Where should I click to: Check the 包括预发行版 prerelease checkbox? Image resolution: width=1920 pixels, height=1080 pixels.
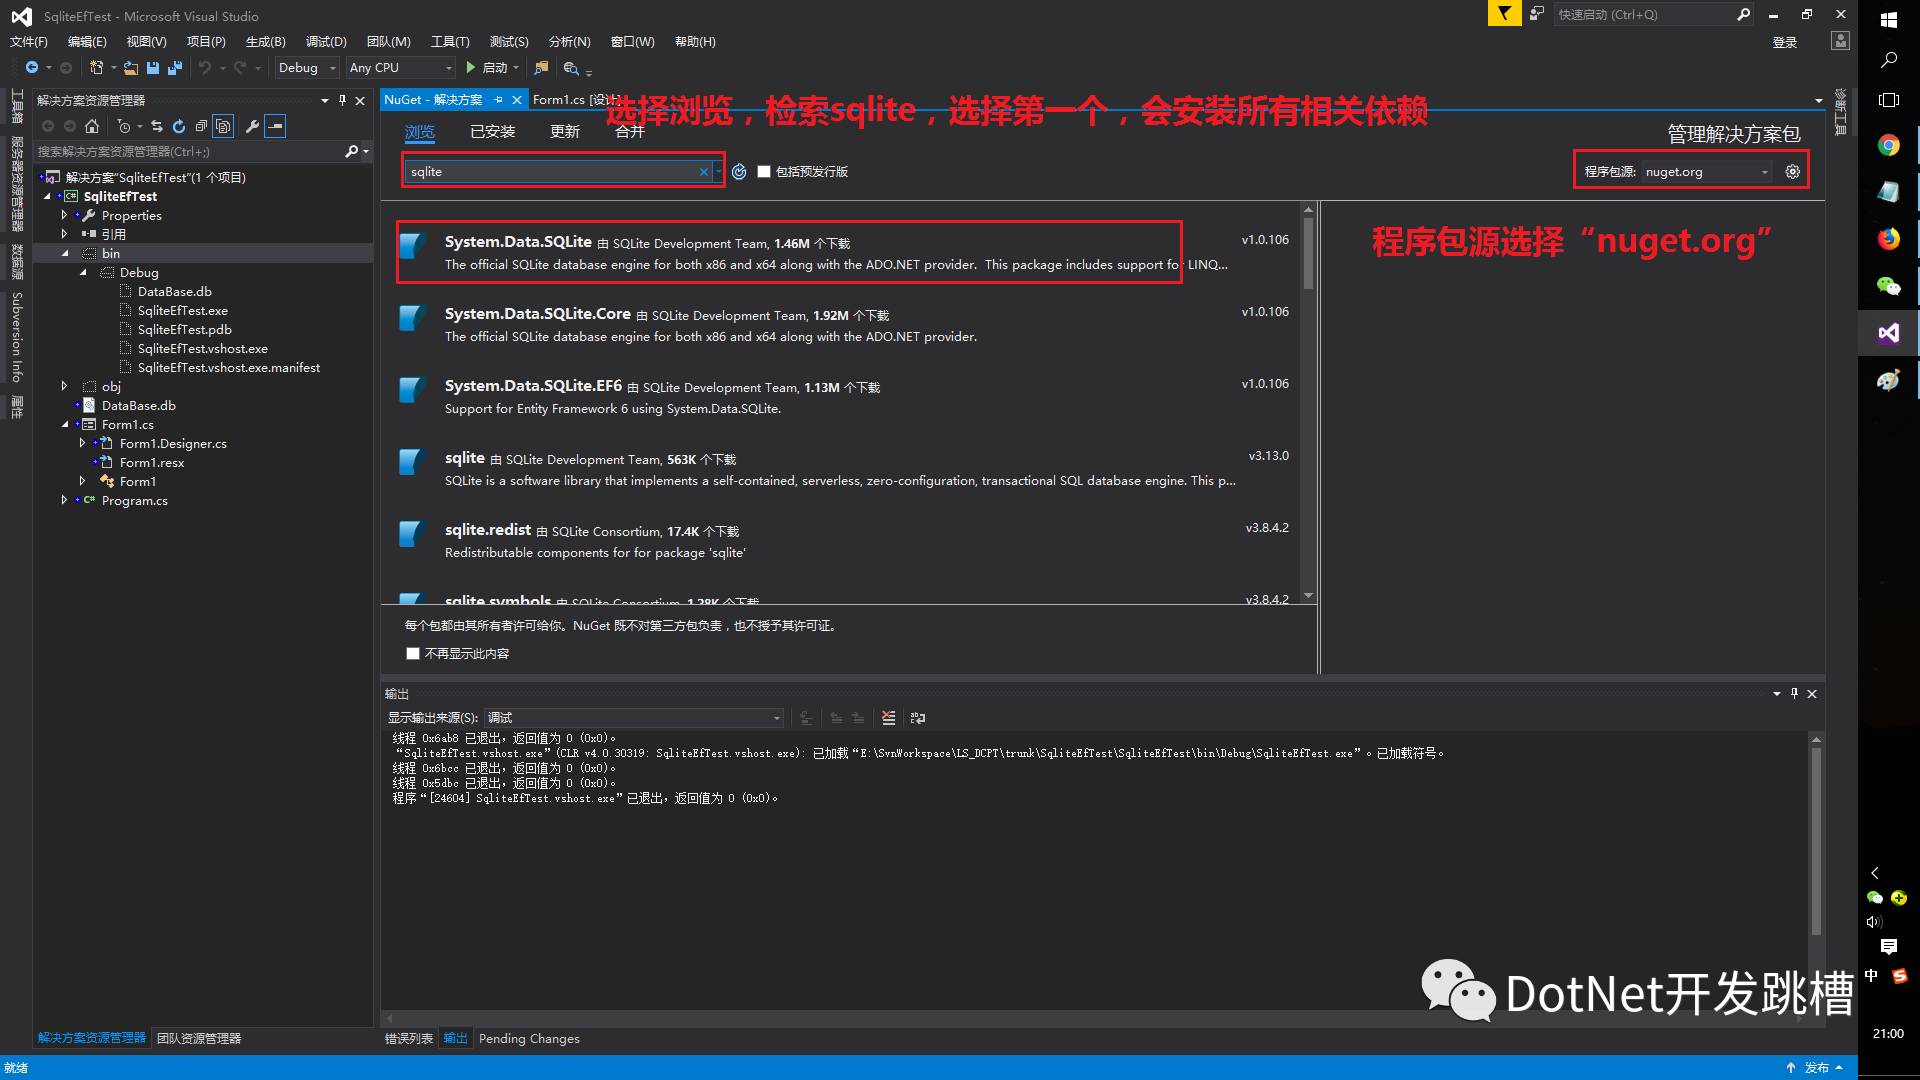pyautogui.click(x=764, y=172)
